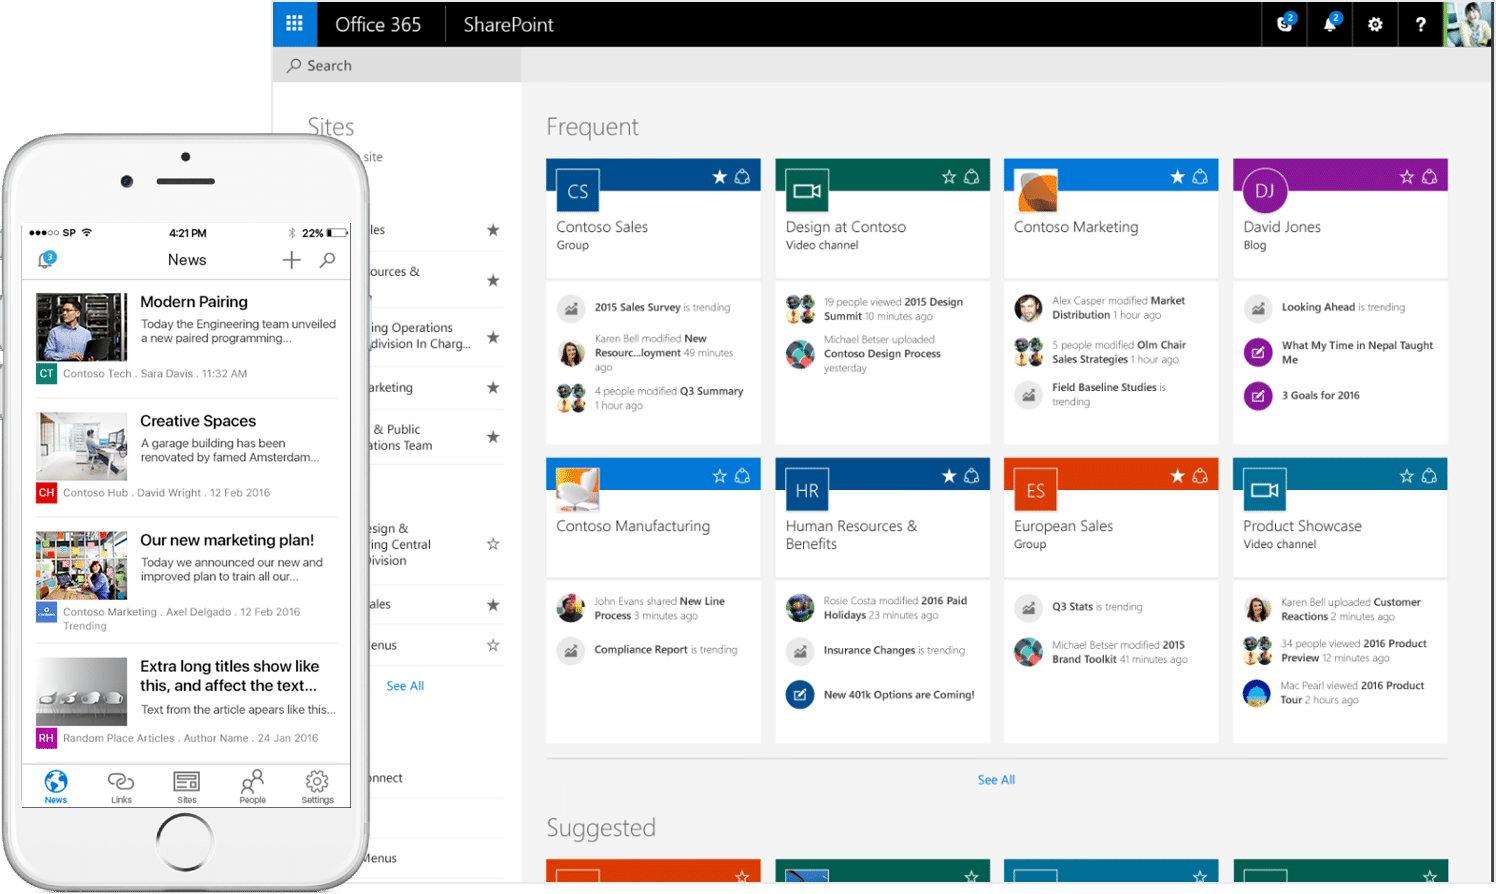Click the bell icon on David Jones card
The width and height of the screenshot is (1496, 894).
(1430, 177)
